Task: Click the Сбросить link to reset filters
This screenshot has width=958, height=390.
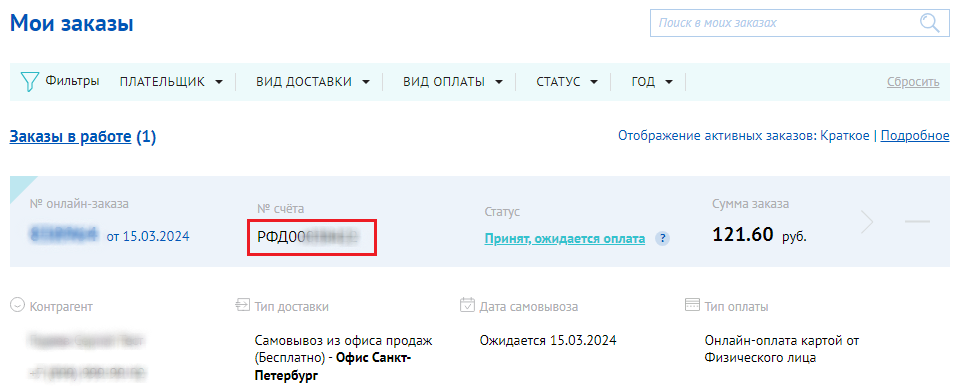Action: (913, 83)
